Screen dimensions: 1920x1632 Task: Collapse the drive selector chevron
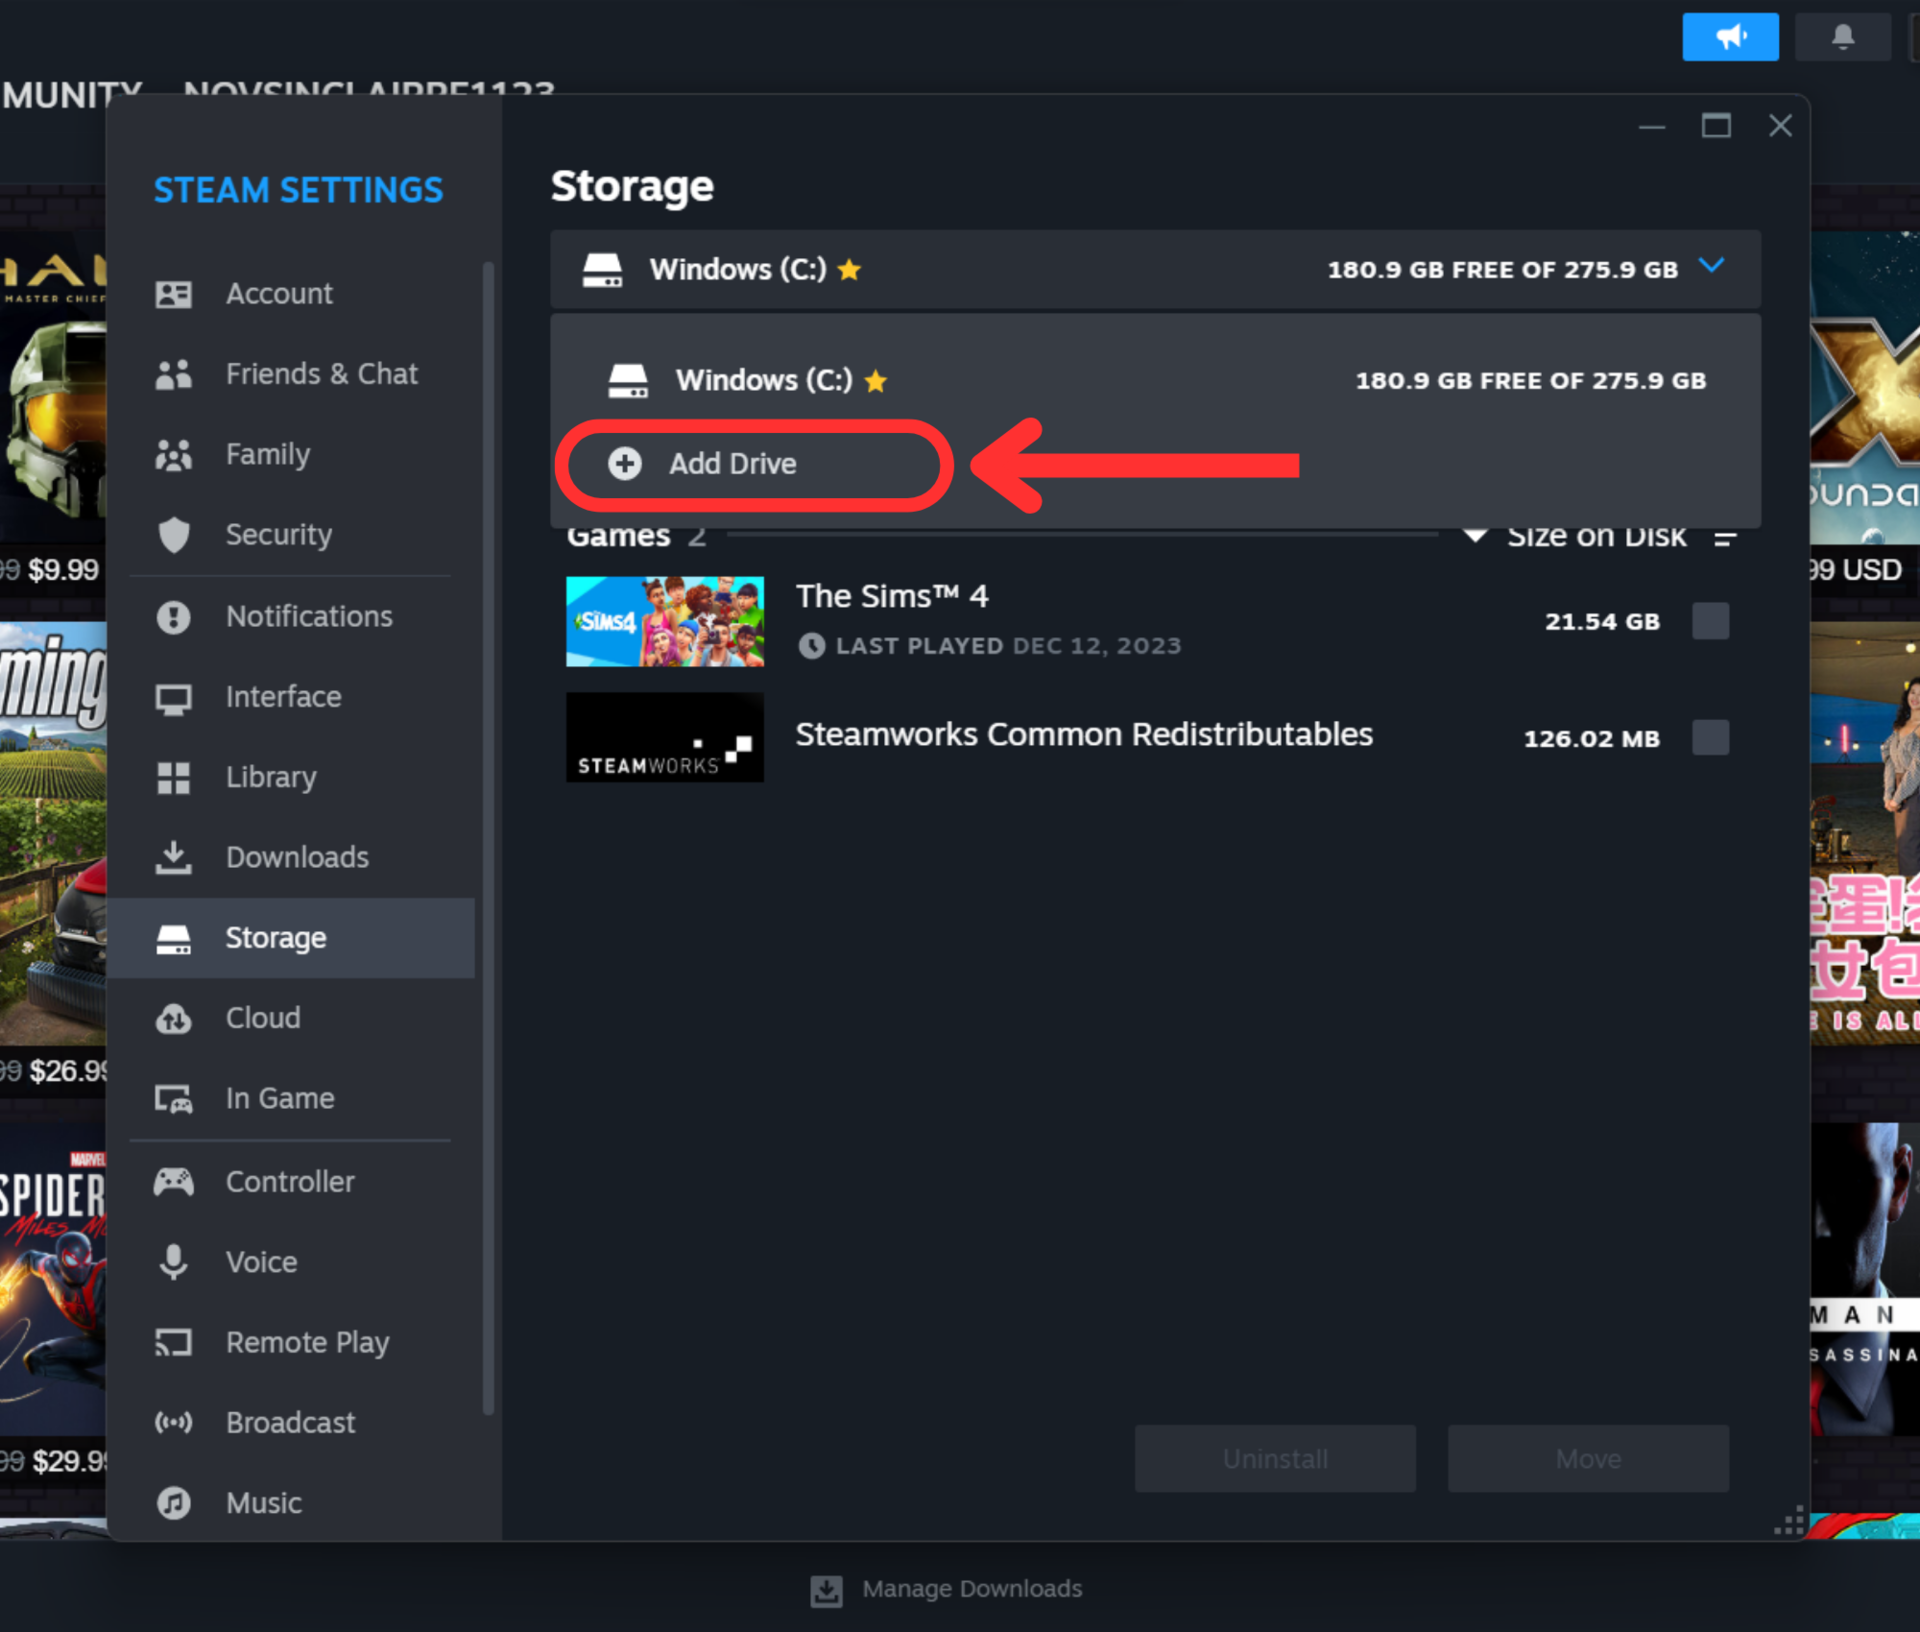1711,266
